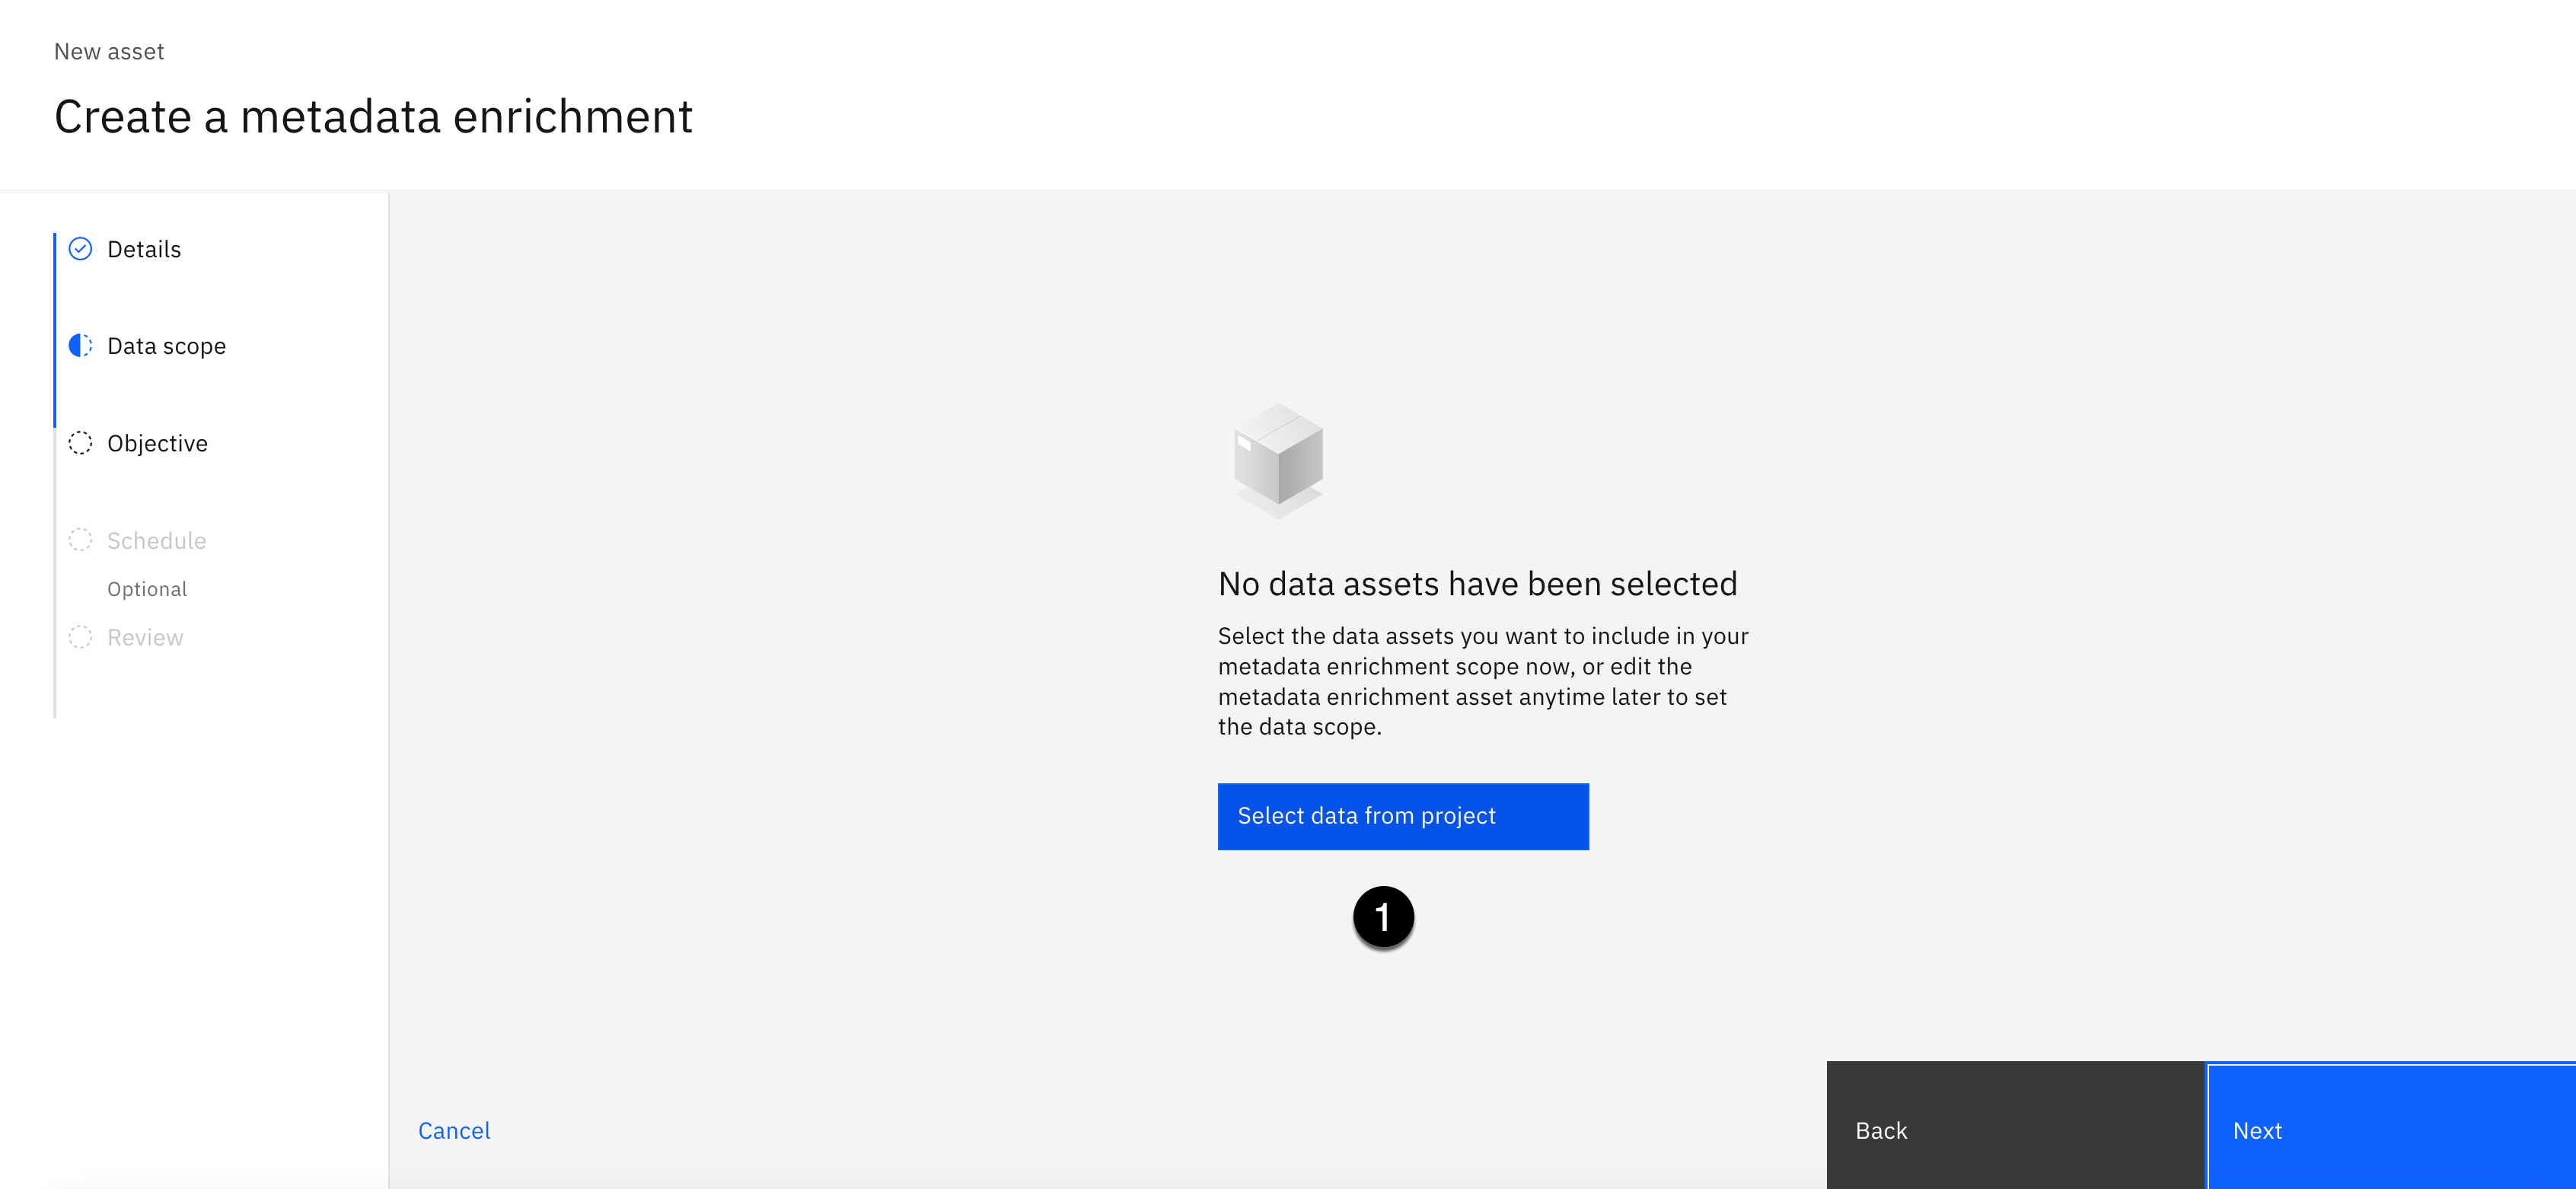Go Back to previous step
Viewport: 2576px width, 1189px height.
coord(2014,1130)
